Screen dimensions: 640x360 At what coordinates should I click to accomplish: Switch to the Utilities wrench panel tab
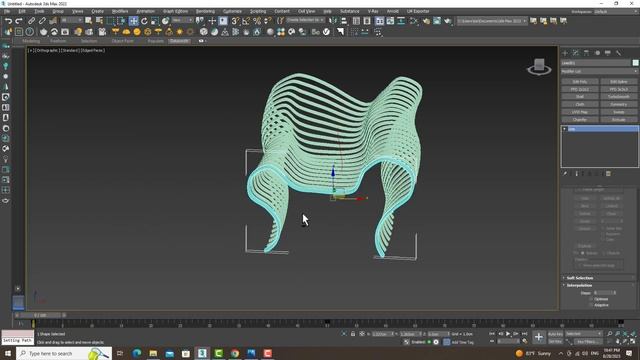point(618,53)
